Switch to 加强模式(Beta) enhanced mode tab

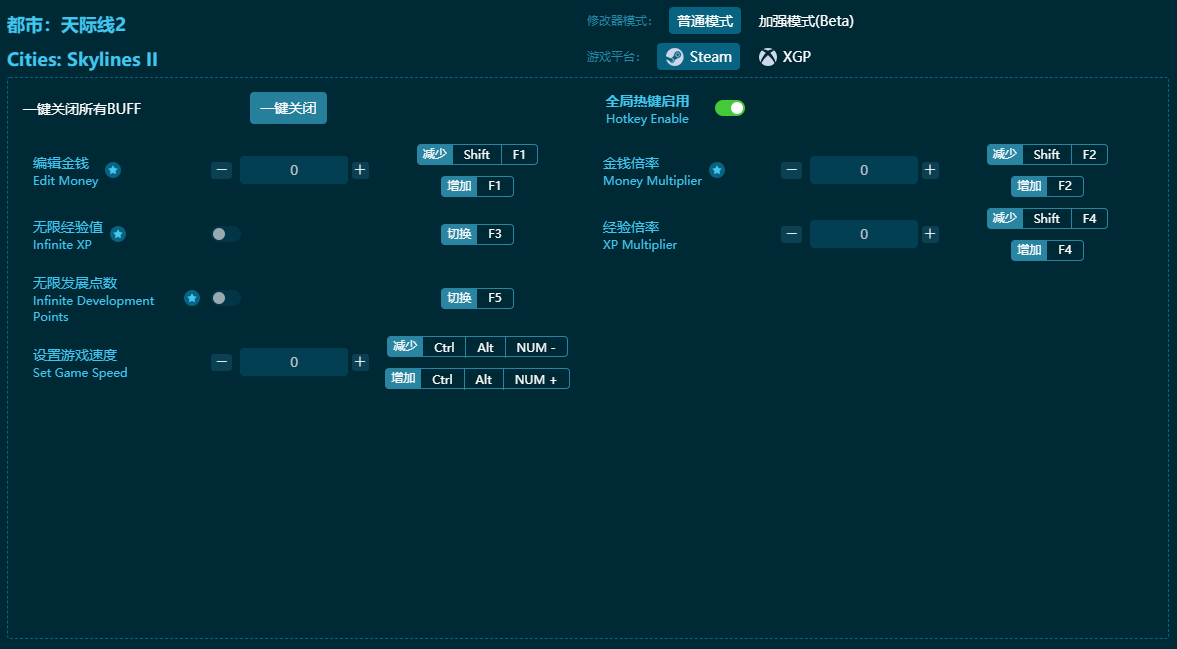click(x=806, y=21)
